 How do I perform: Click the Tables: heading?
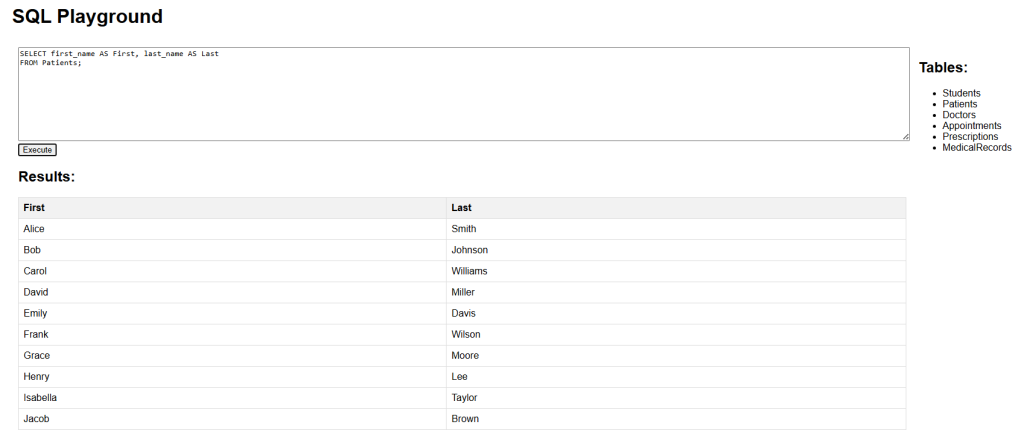click(x=943, y=67)
